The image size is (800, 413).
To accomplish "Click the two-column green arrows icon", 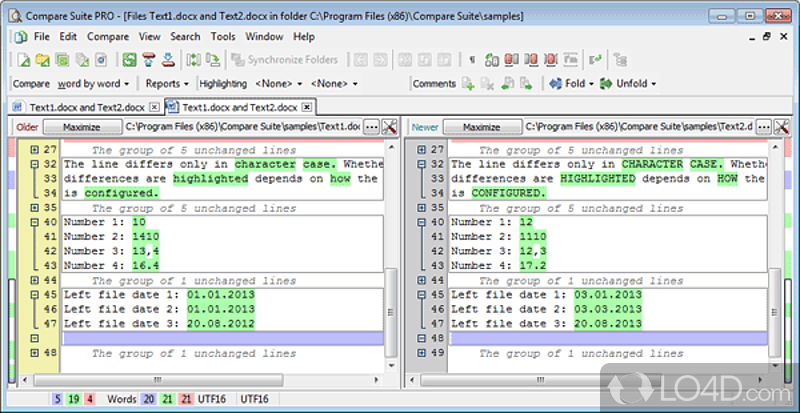I will tap(193, 60).
